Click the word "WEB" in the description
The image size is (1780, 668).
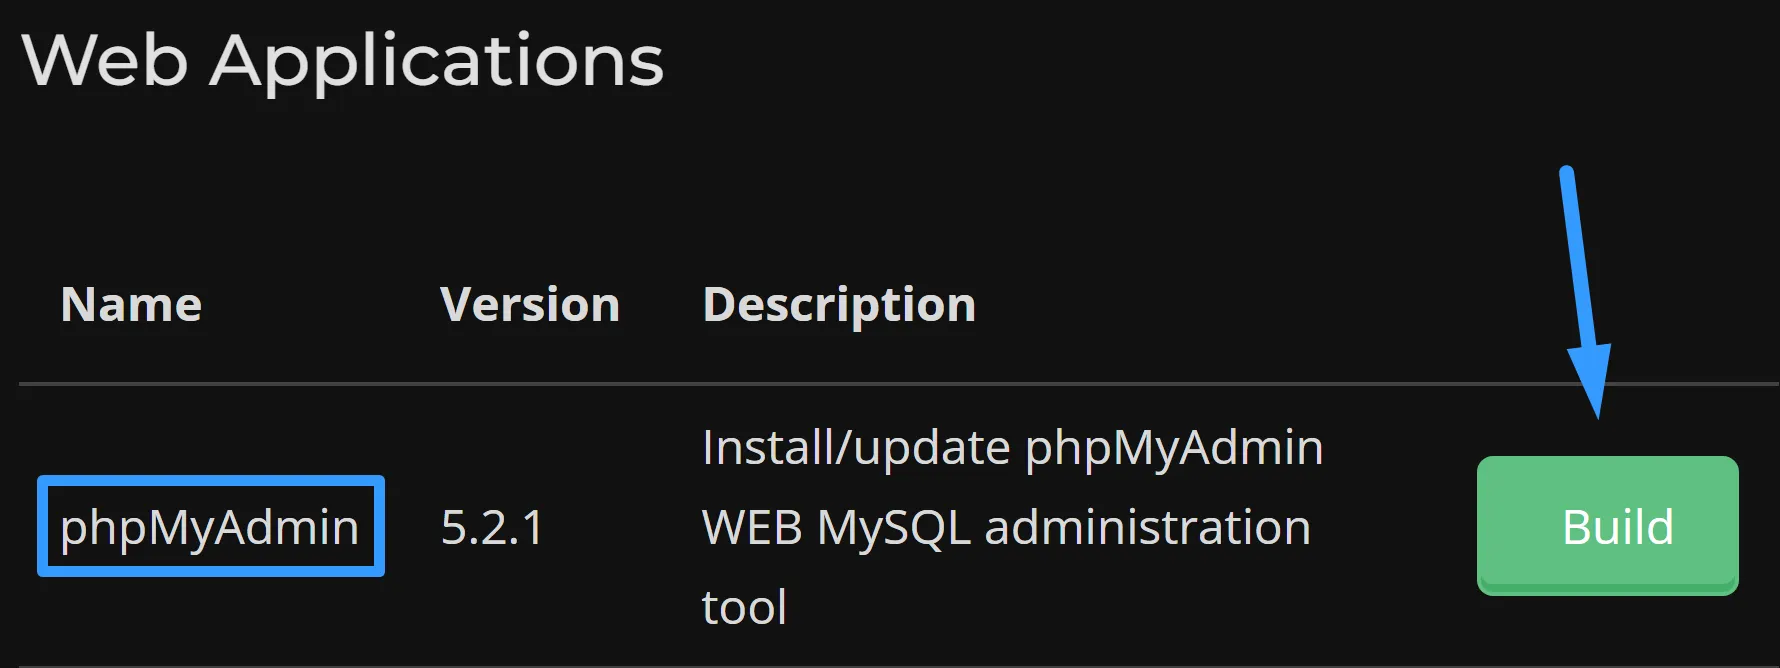click(752, 527)
